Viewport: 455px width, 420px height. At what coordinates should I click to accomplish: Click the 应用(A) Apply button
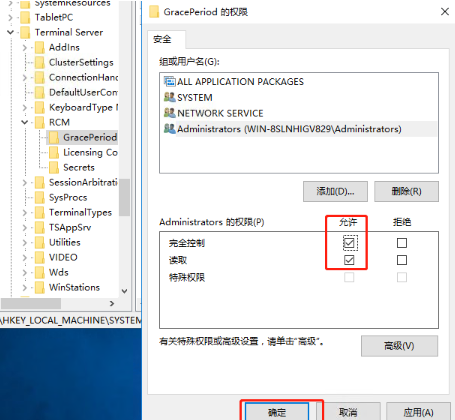(419, 412)
